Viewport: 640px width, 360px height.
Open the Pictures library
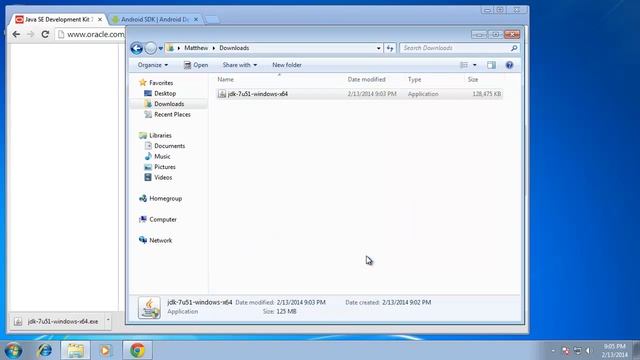[x=164, y=167]
